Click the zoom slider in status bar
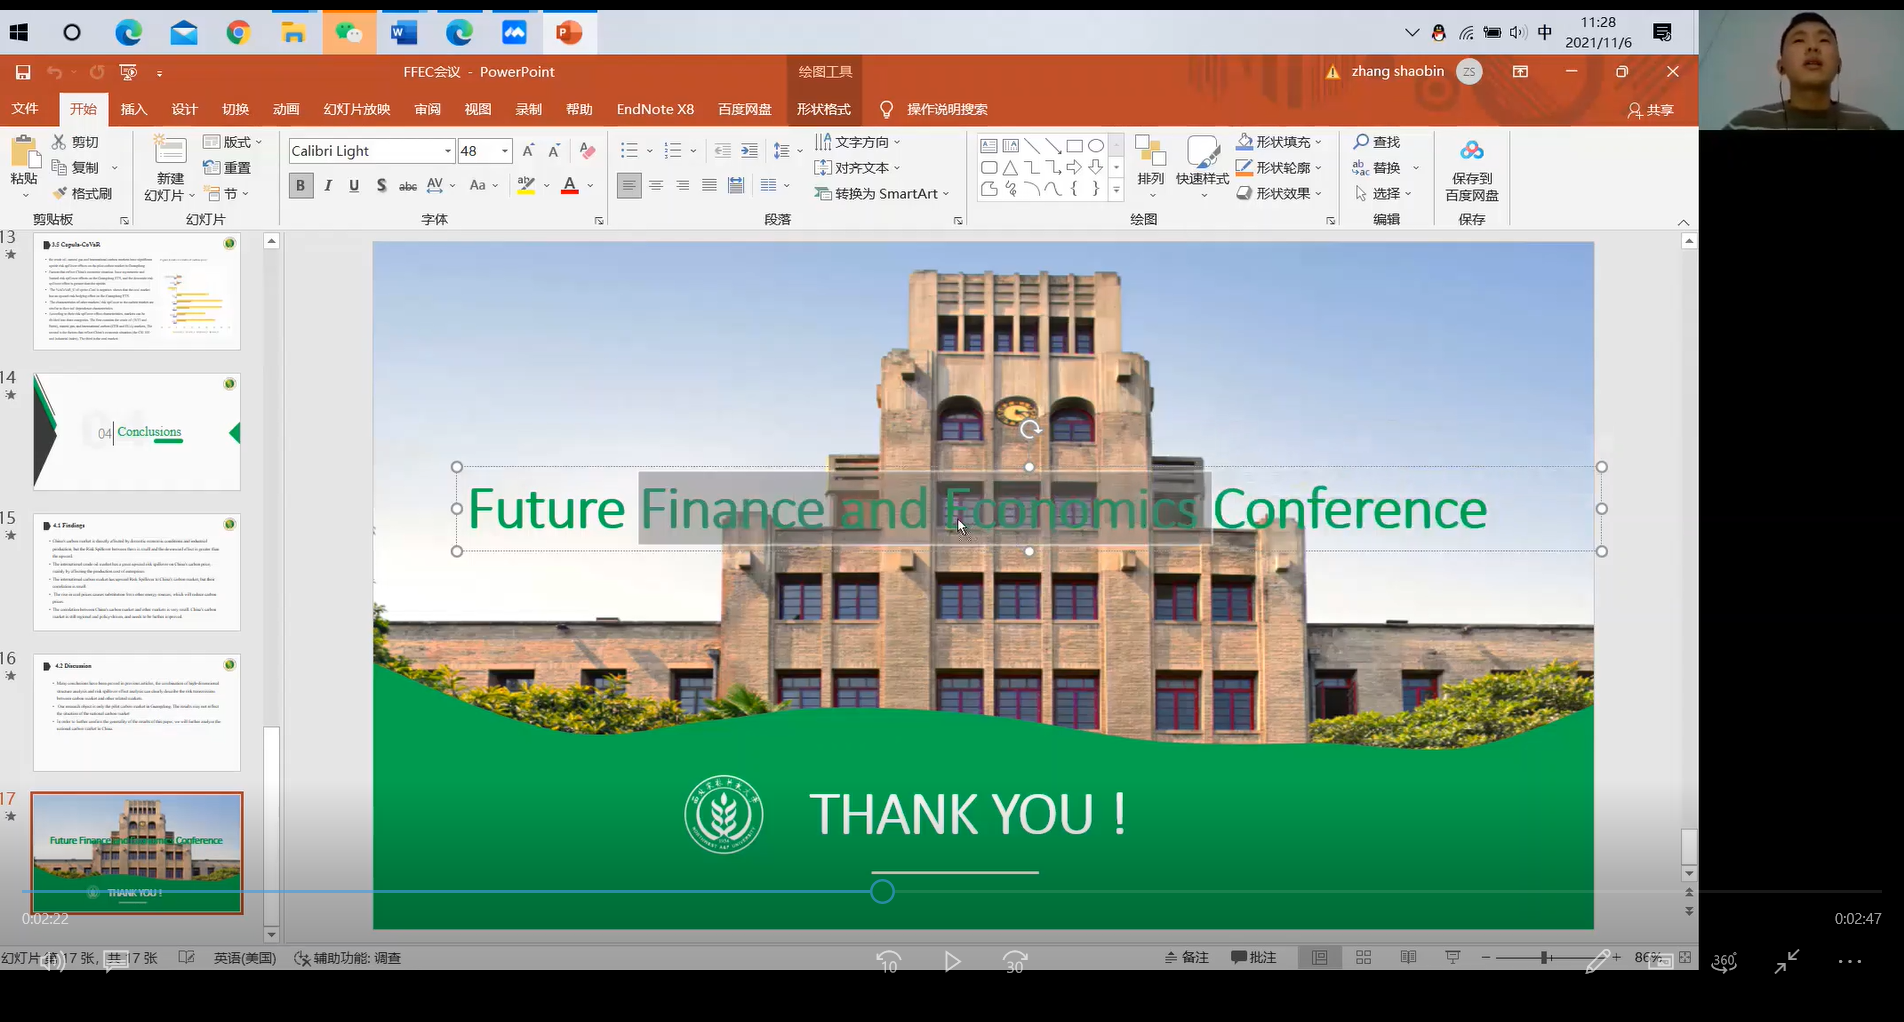Viewport: 1904px width, 1022px height. [1545, 957]
